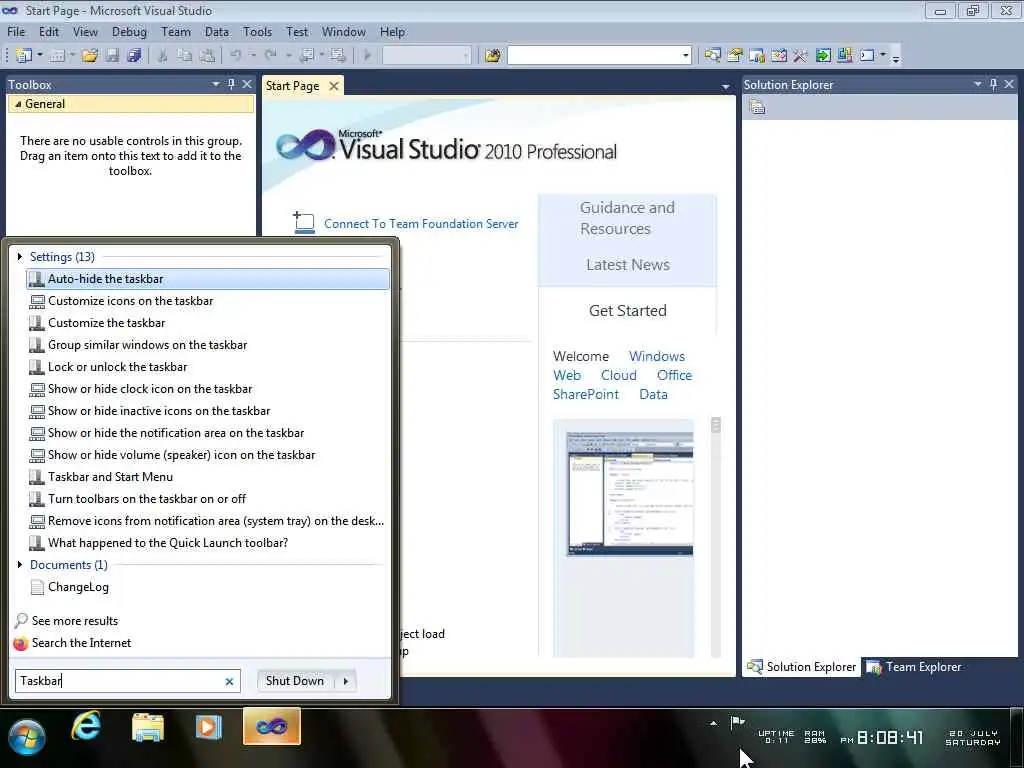Clear the Start menu search box
The image size is (1024, 768).
tap(229, 681)
